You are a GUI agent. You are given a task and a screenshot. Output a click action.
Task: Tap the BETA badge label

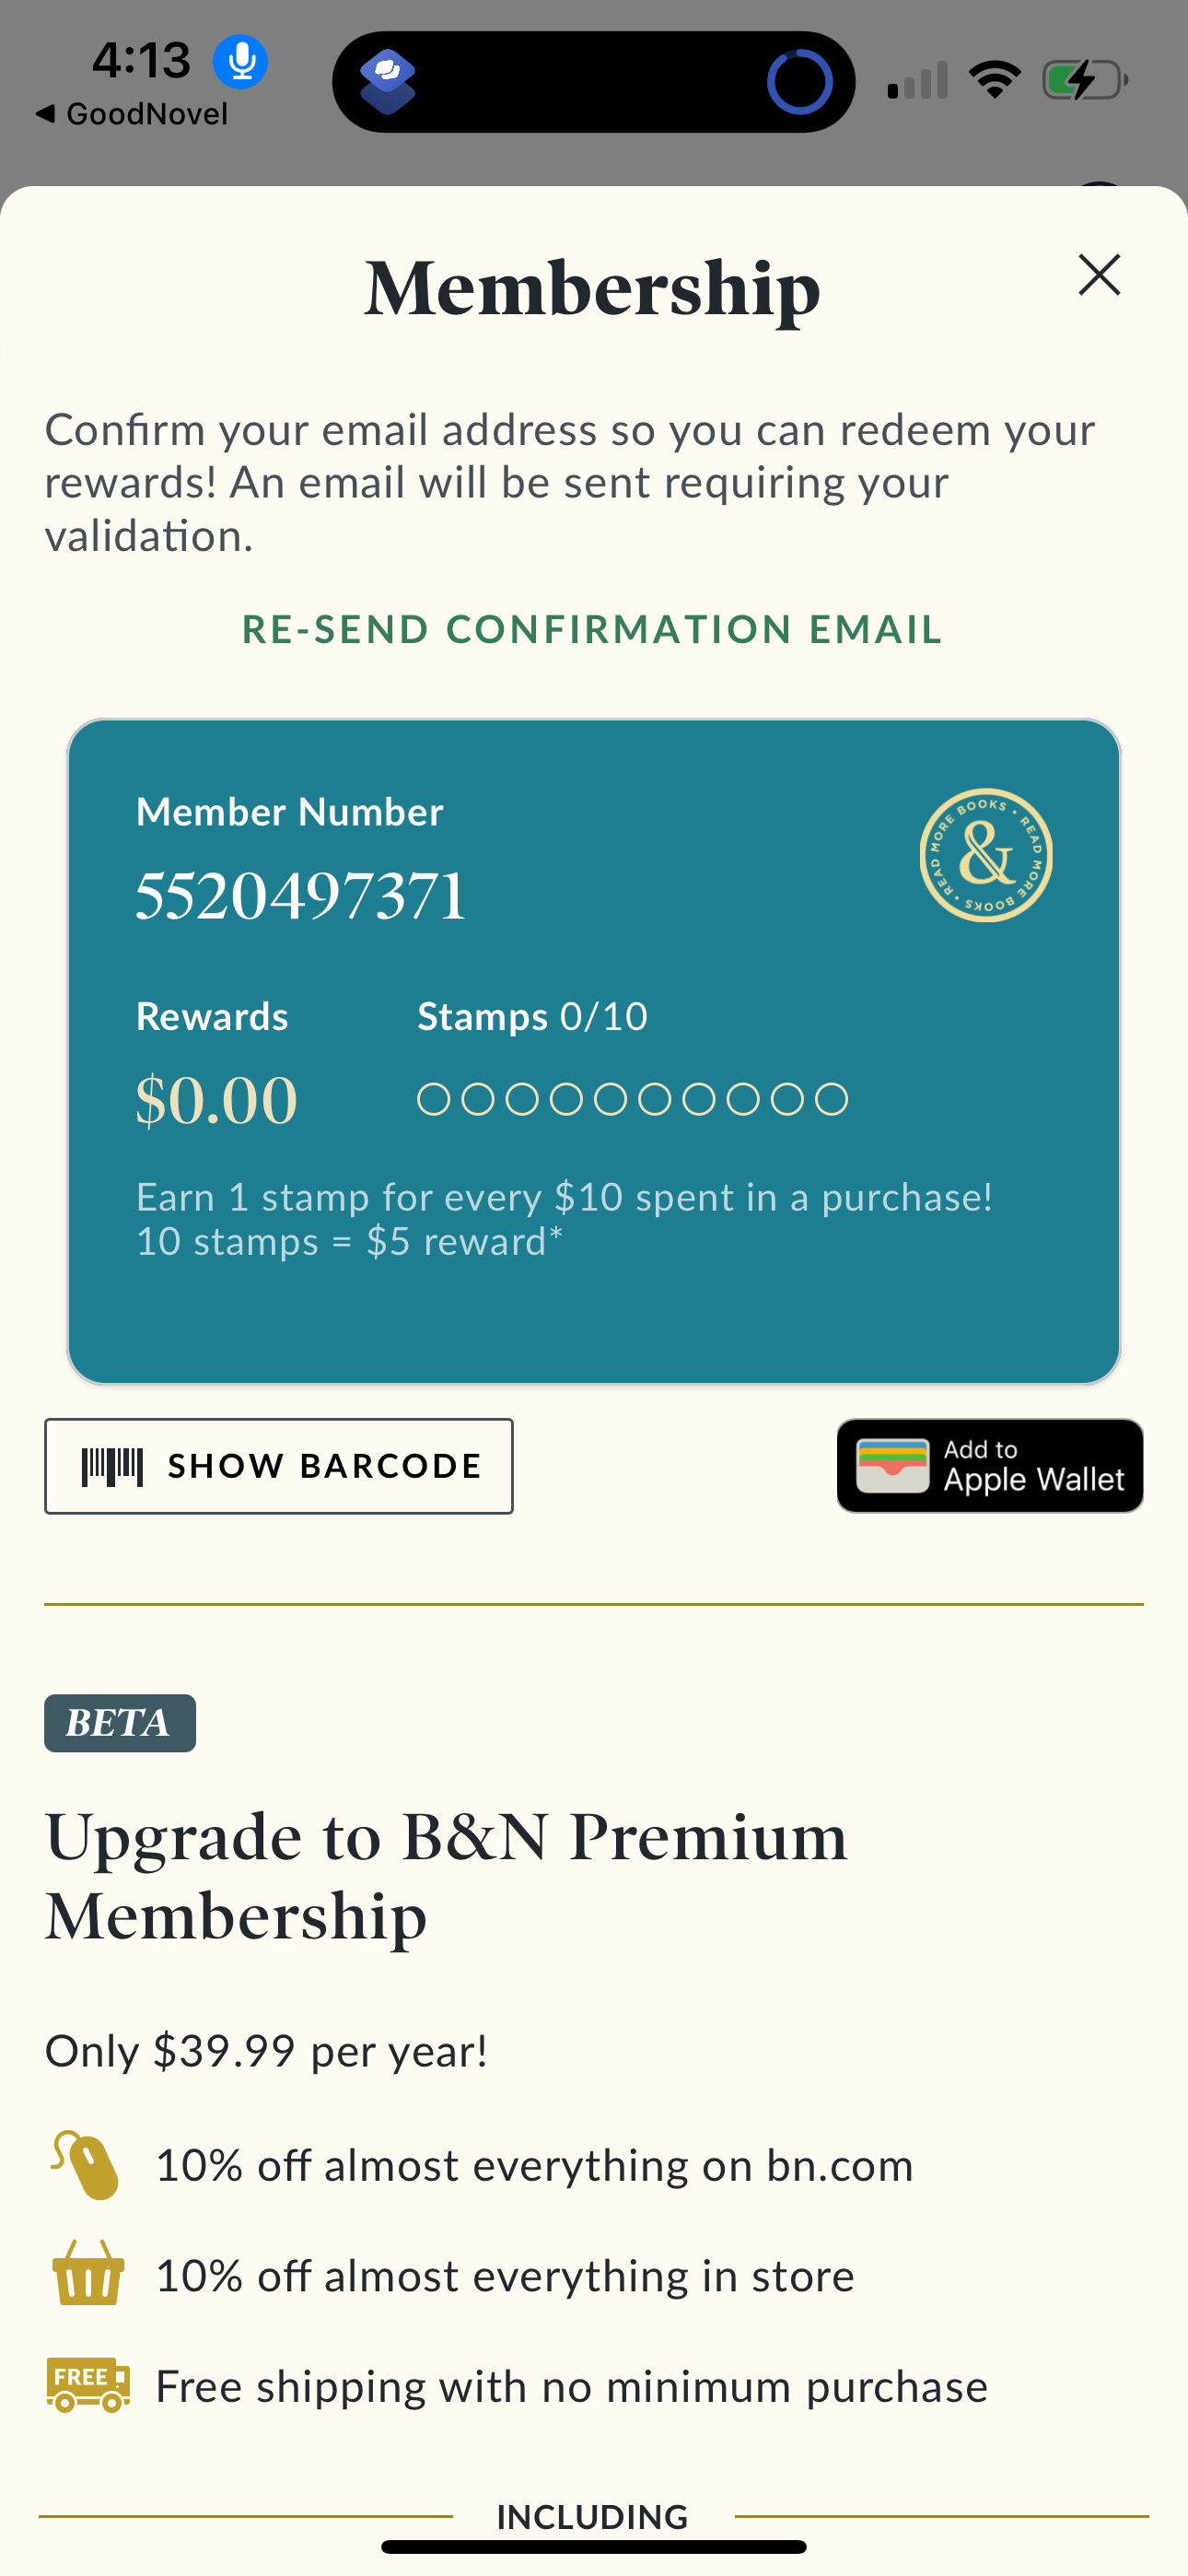pyautogui.click(x=120, y=1722)
